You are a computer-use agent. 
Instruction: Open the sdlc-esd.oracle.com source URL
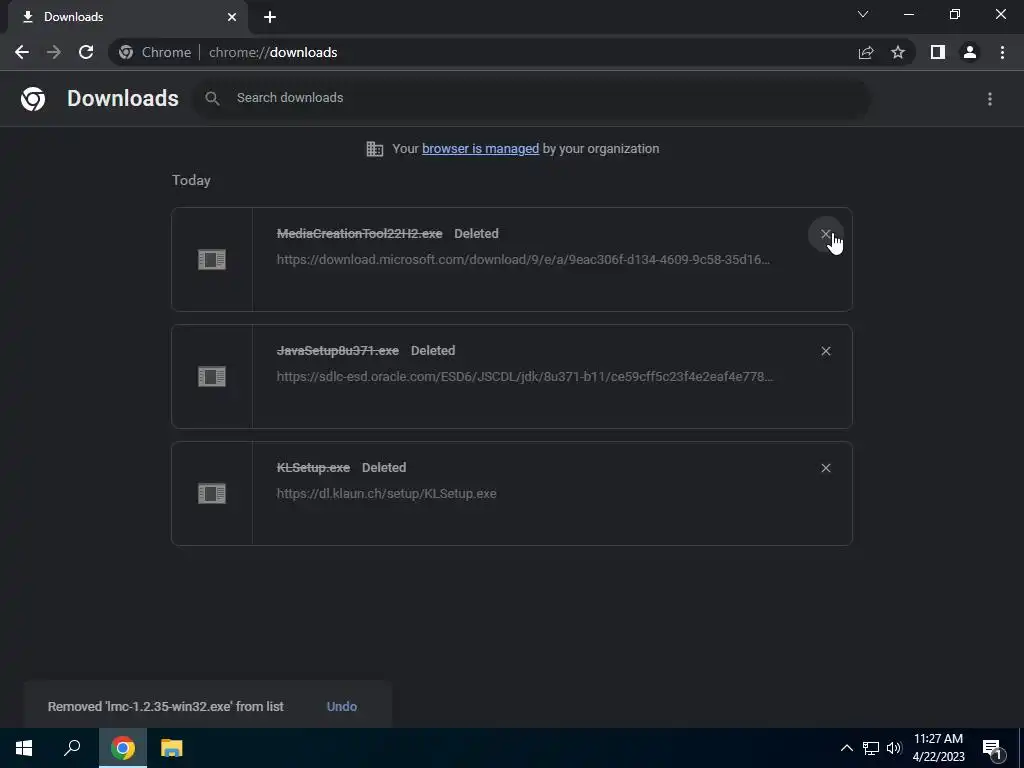(525, 376)
